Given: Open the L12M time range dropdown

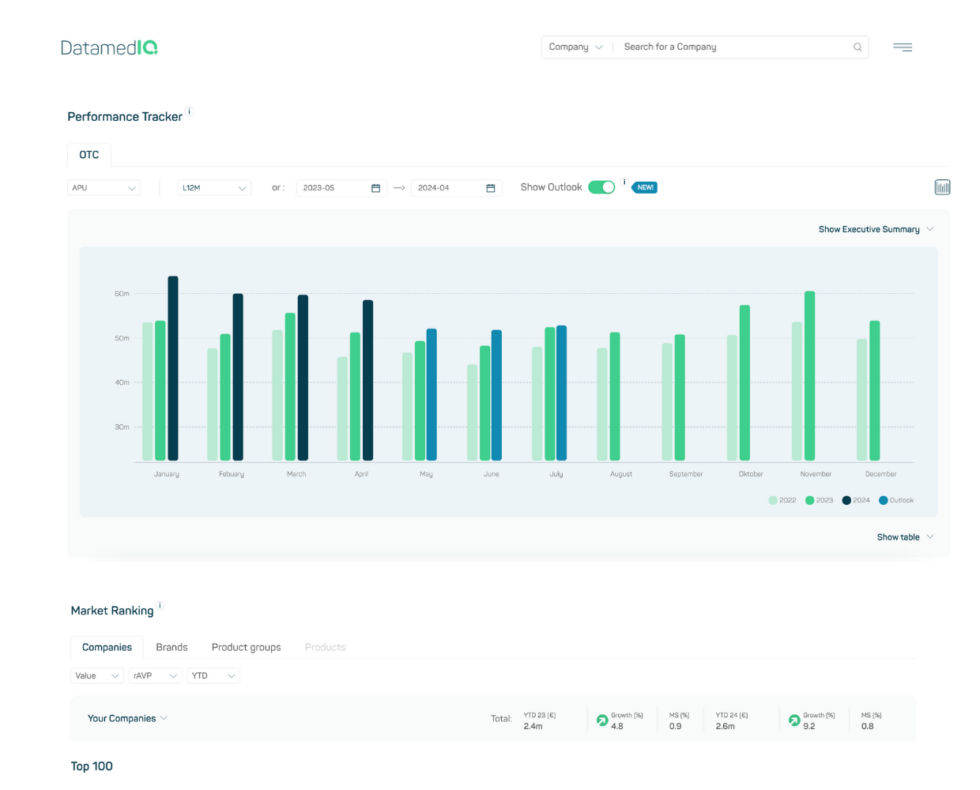Looking at the screenshot, I should [x=211, y=187].
